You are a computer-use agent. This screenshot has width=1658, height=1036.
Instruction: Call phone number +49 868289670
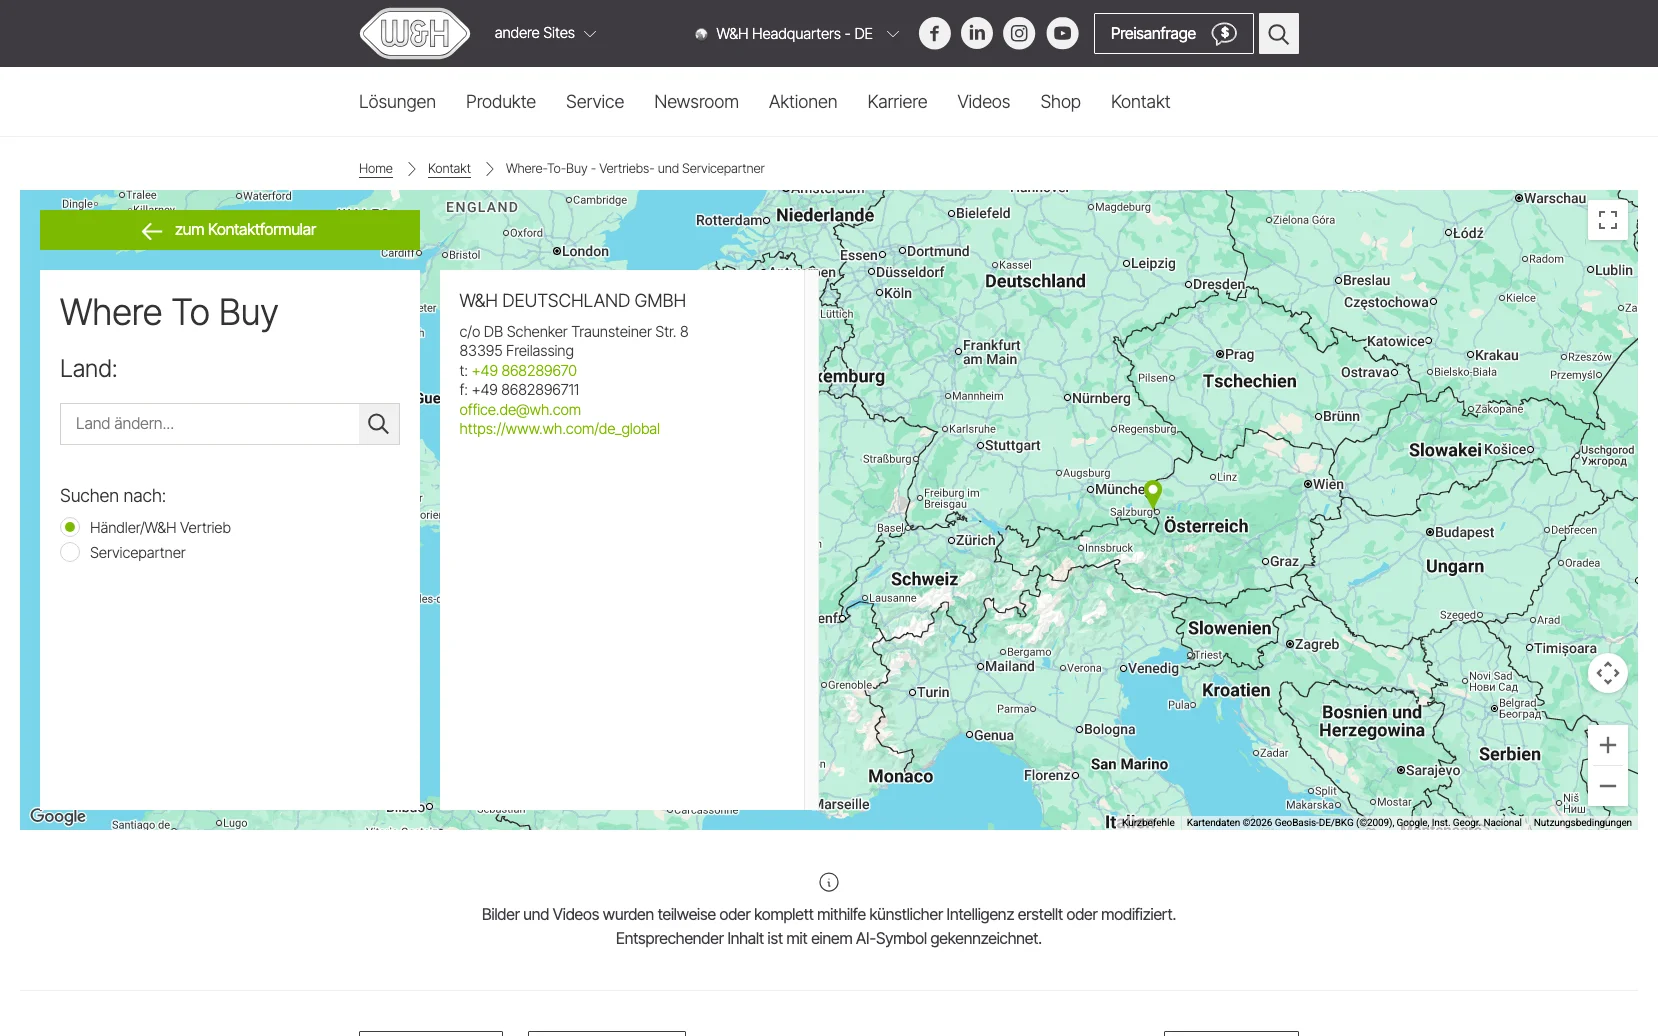click(x=524, y=371)
